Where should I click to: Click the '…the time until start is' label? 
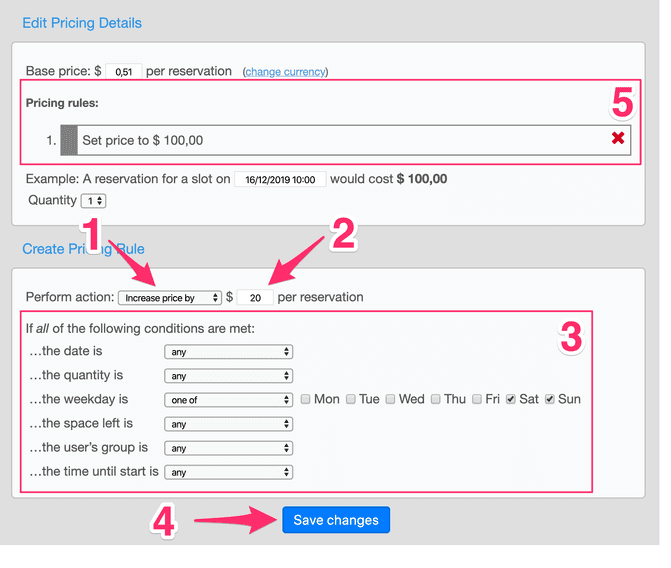coord(94,471)
